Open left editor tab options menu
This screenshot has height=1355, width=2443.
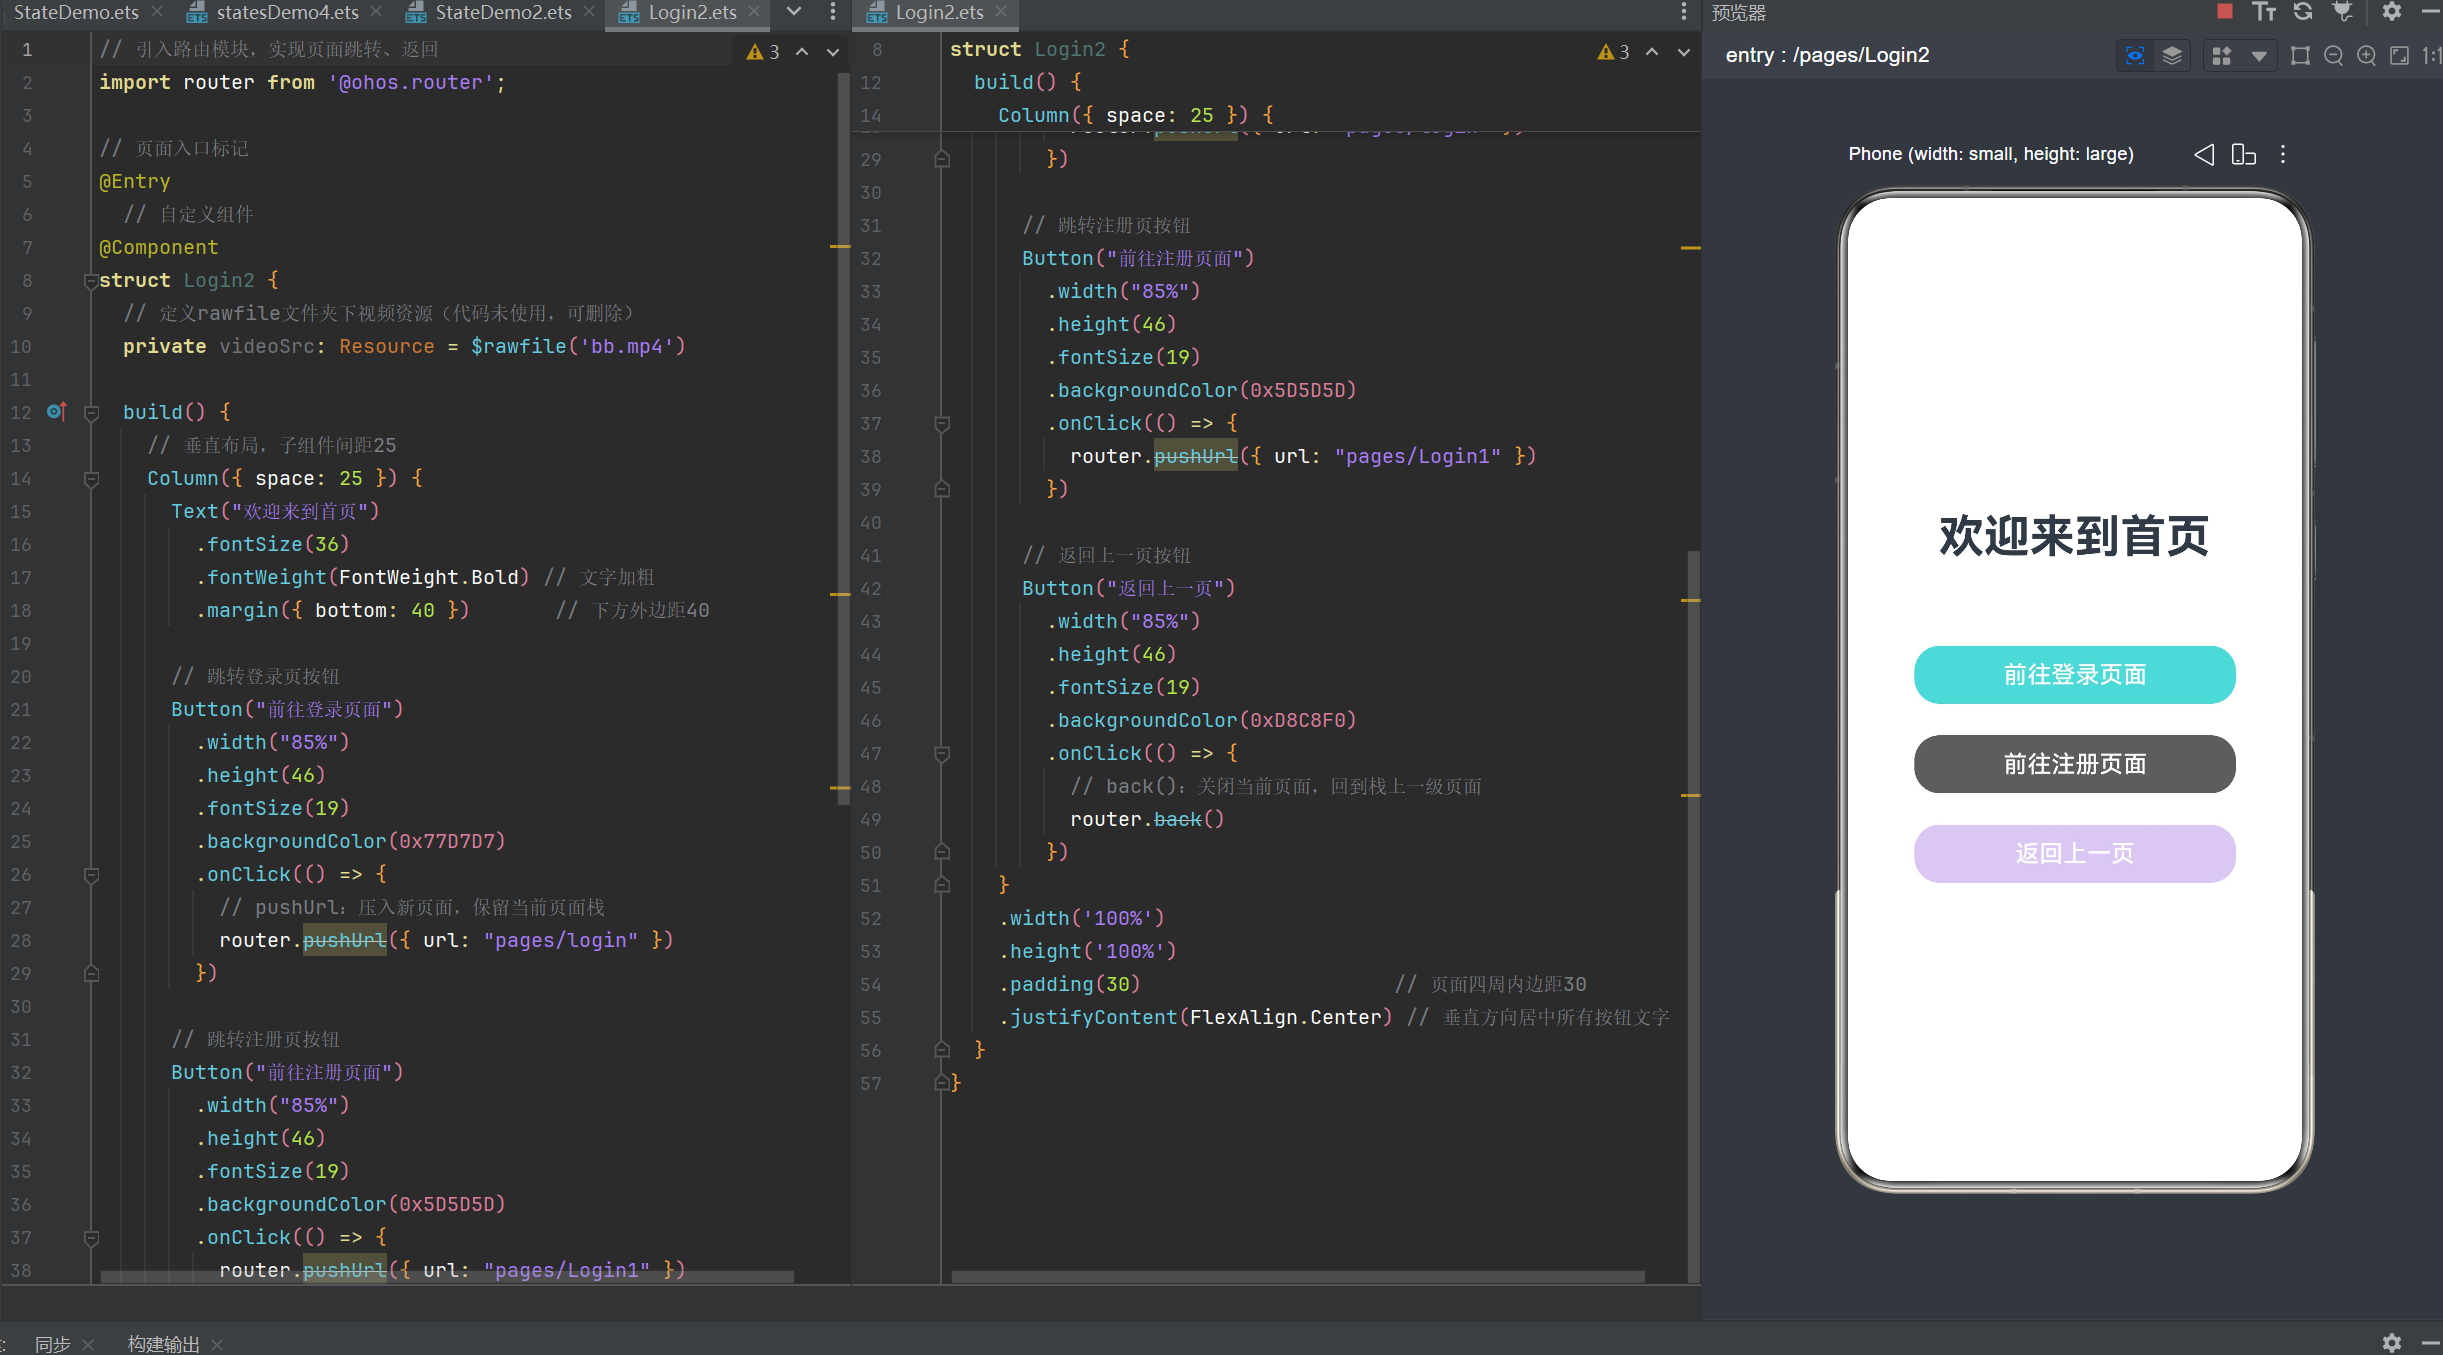tap(832, 12)
